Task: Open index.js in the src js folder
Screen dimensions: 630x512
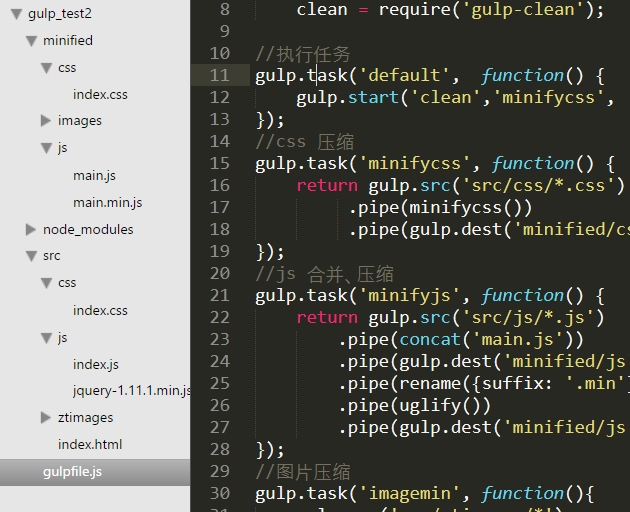Action: coord(96,364)
